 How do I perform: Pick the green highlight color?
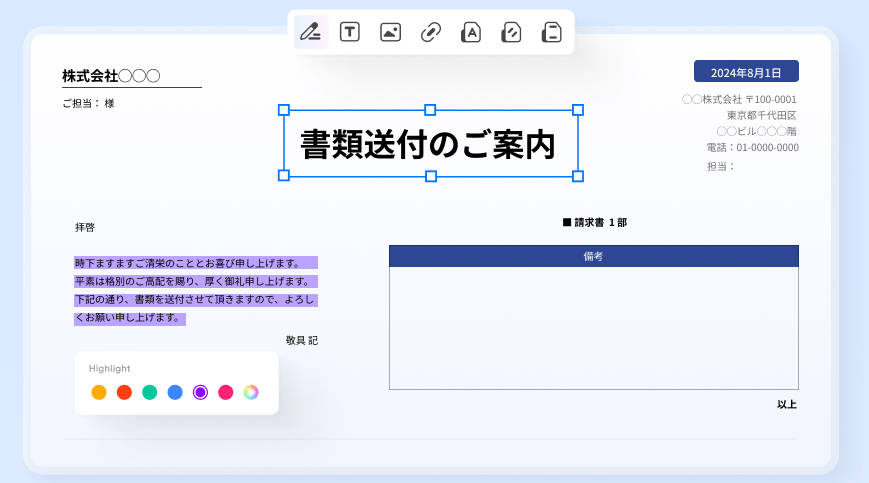[x=150, y=392]
